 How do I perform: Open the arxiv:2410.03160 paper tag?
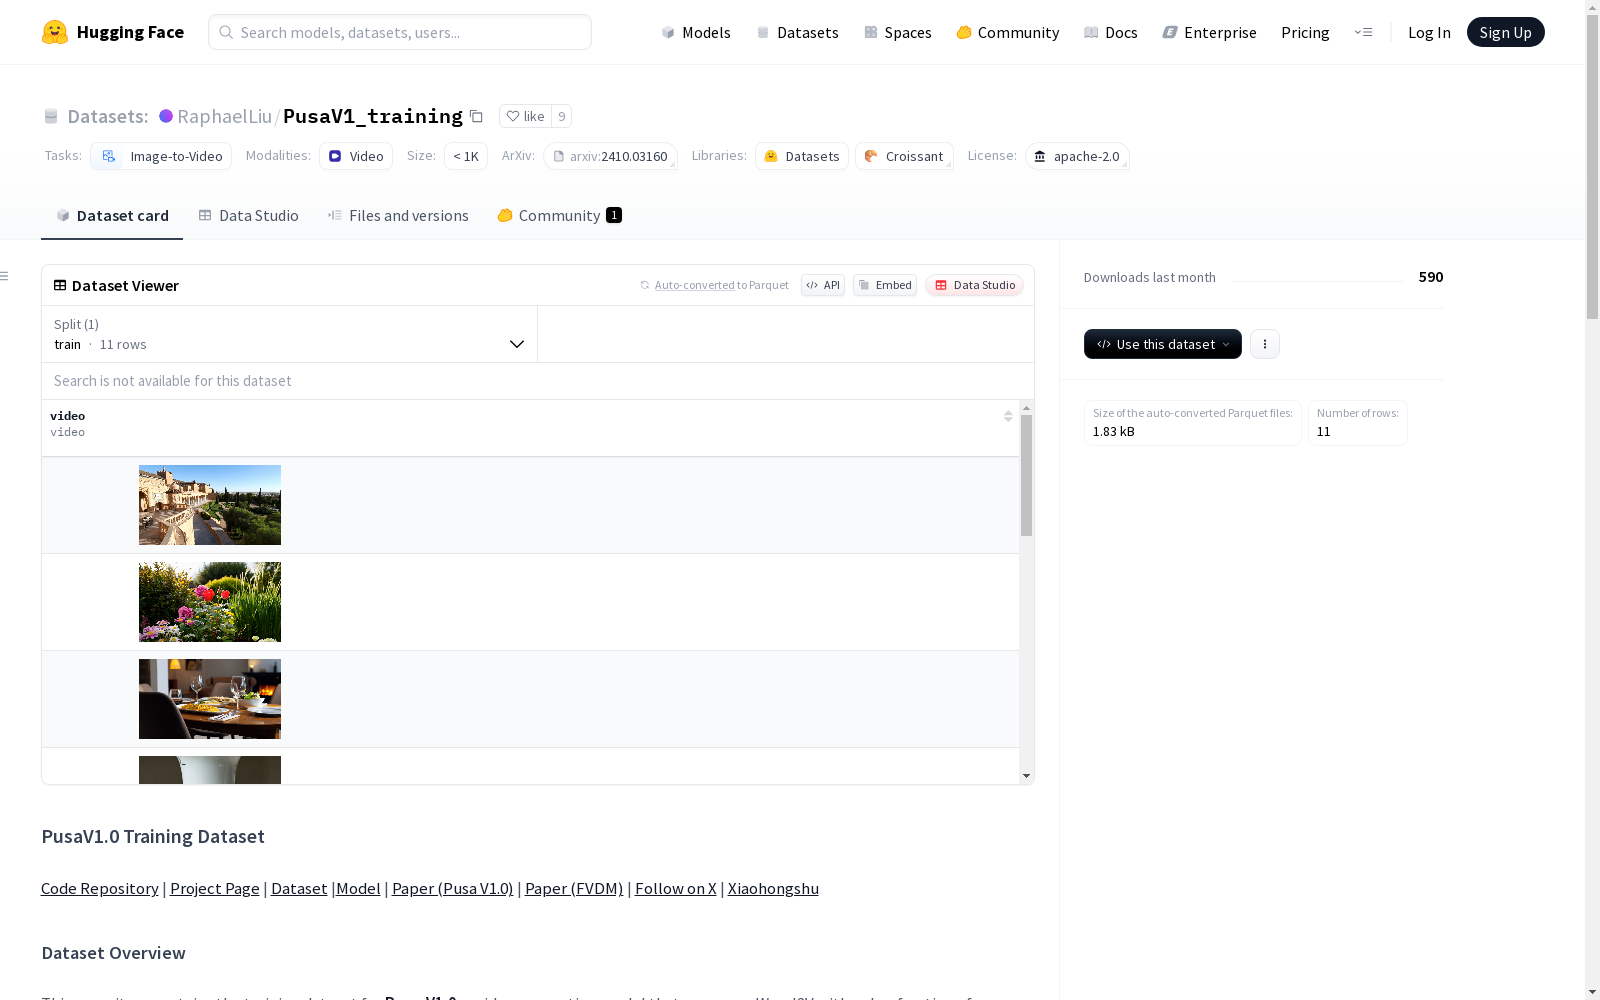pyautogui.click(x=610, y=156)
